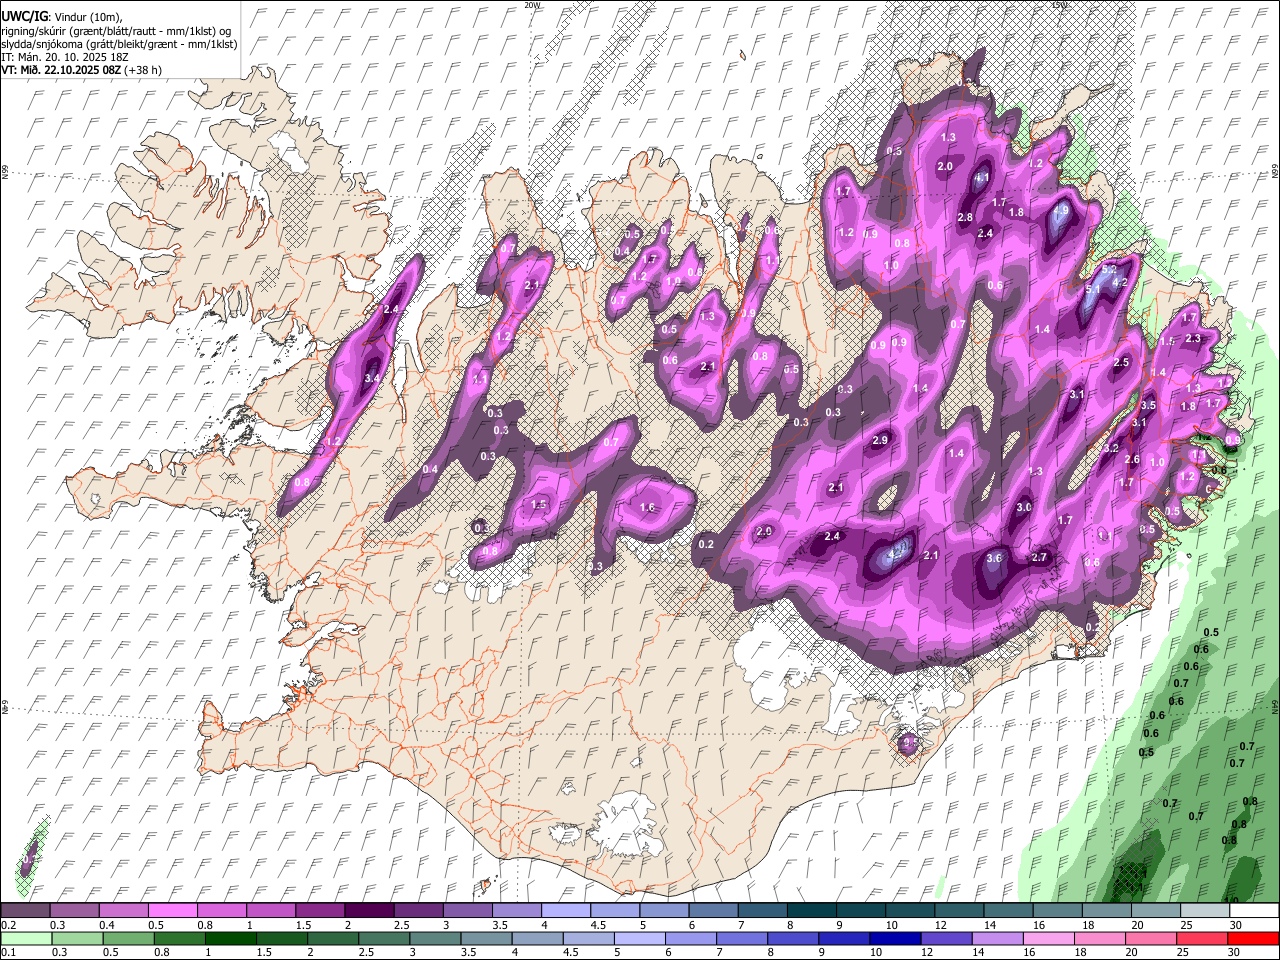1280x960 pixels.
Task: Click the '3.4' snowfall value on the map
Action: 372,379
